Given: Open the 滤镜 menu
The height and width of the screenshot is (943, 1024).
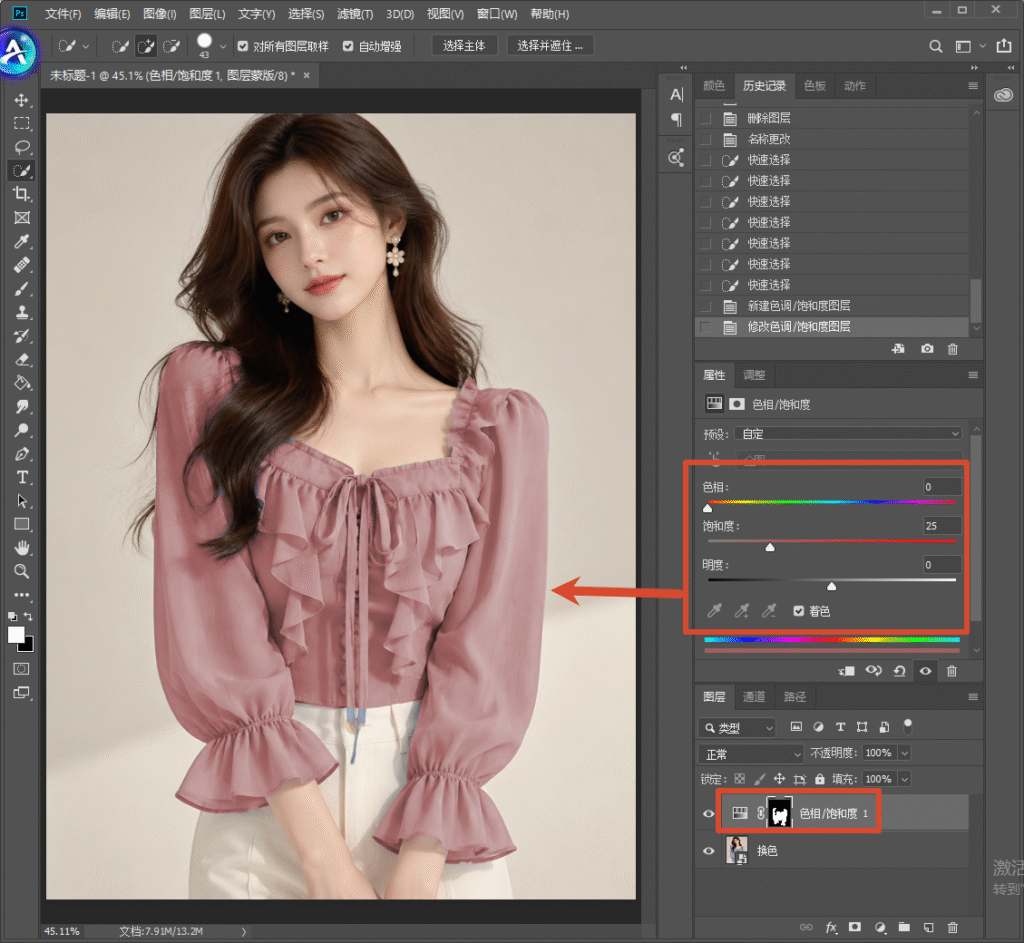Looking at the screenshot, I should [355, 14].
